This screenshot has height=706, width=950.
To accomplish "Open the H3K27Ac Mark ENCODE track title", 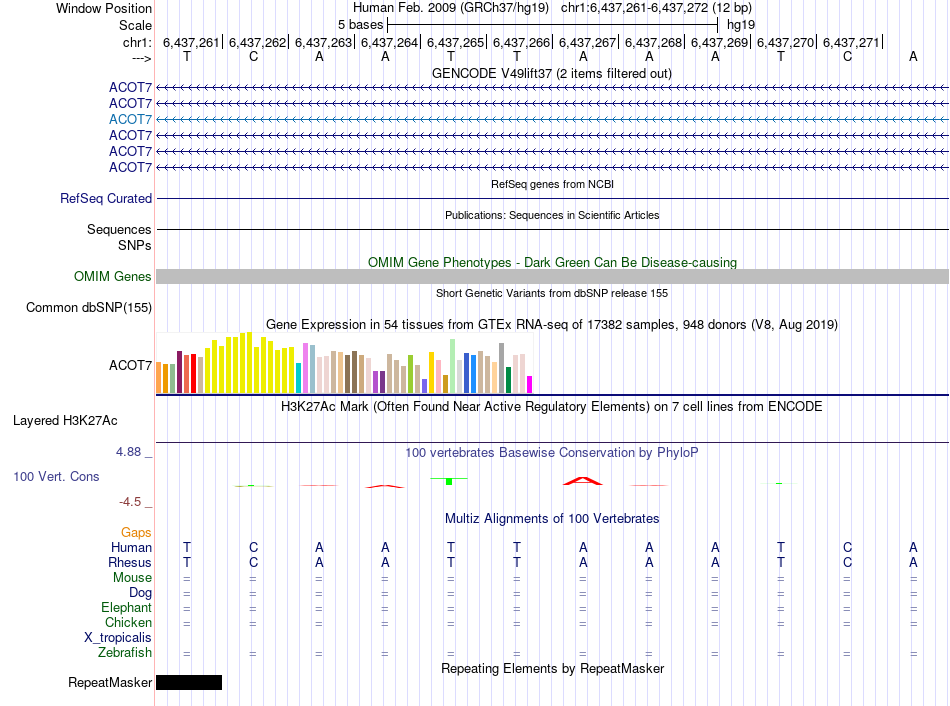I will 552,406.
